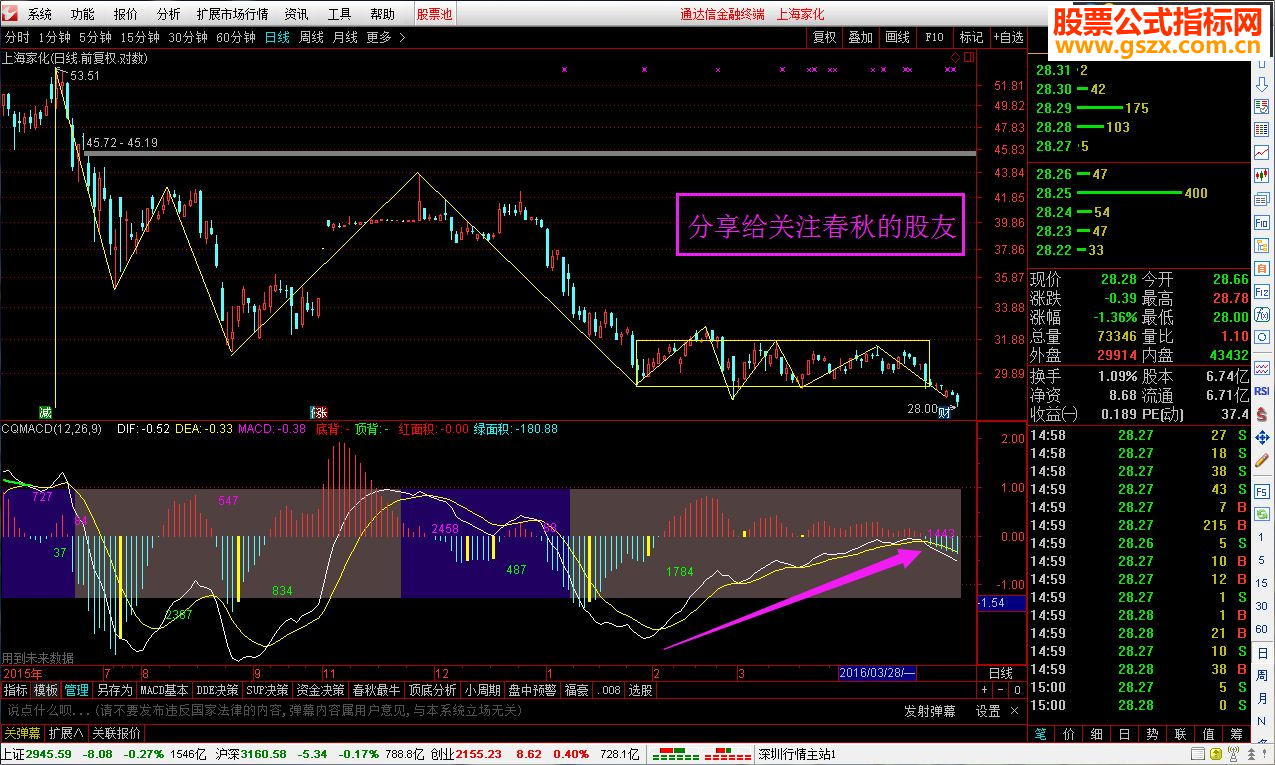This screenshot has height=765, width=1275.
Task: Open the 日线 period selector below chart
Action: (1000, 673)
